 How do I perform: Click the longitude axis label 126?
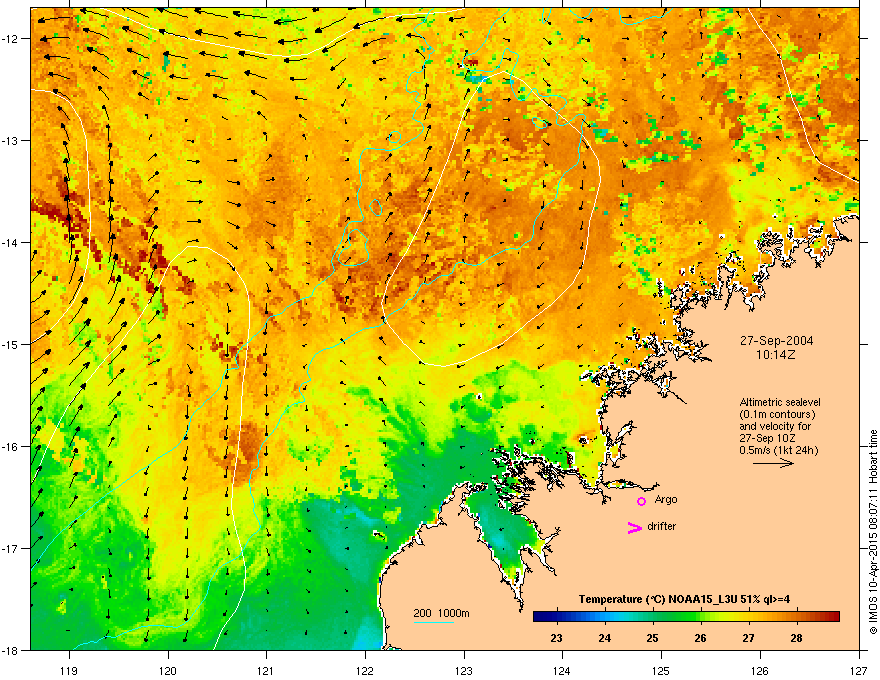(x=760, y=670)
